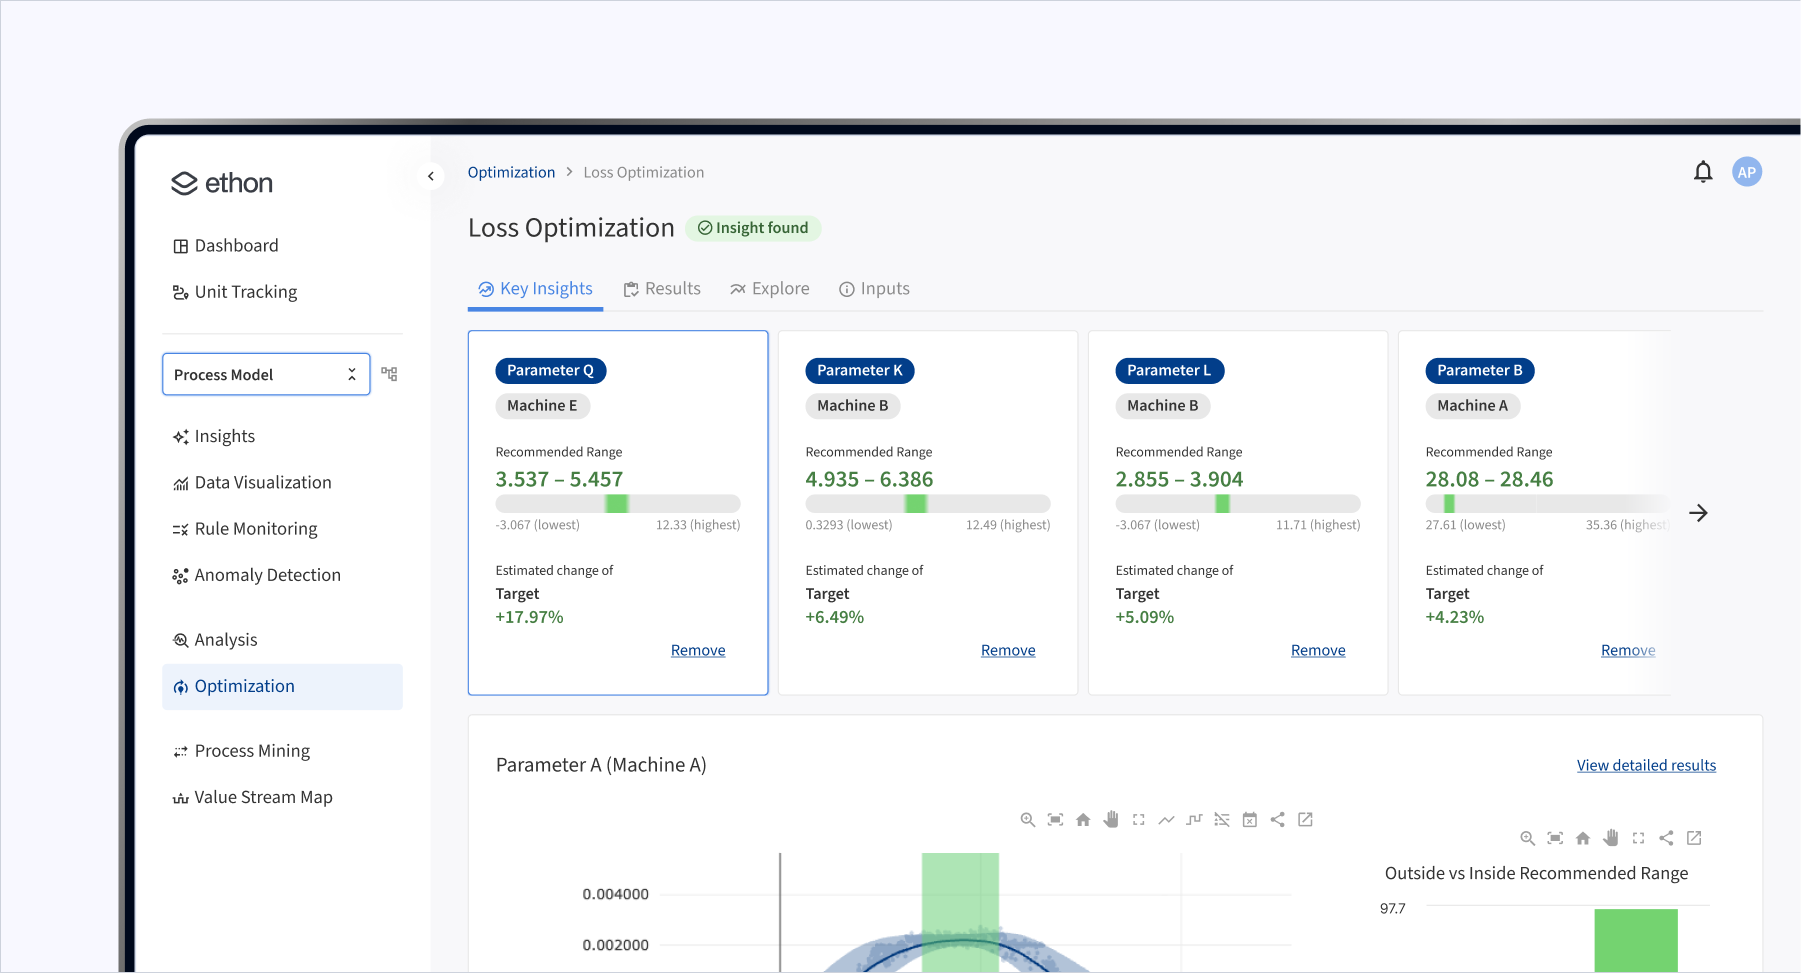Screen dimensions: 1801x973
Task: Open the scatter chart in a new window
Action: pos(1305,819)
